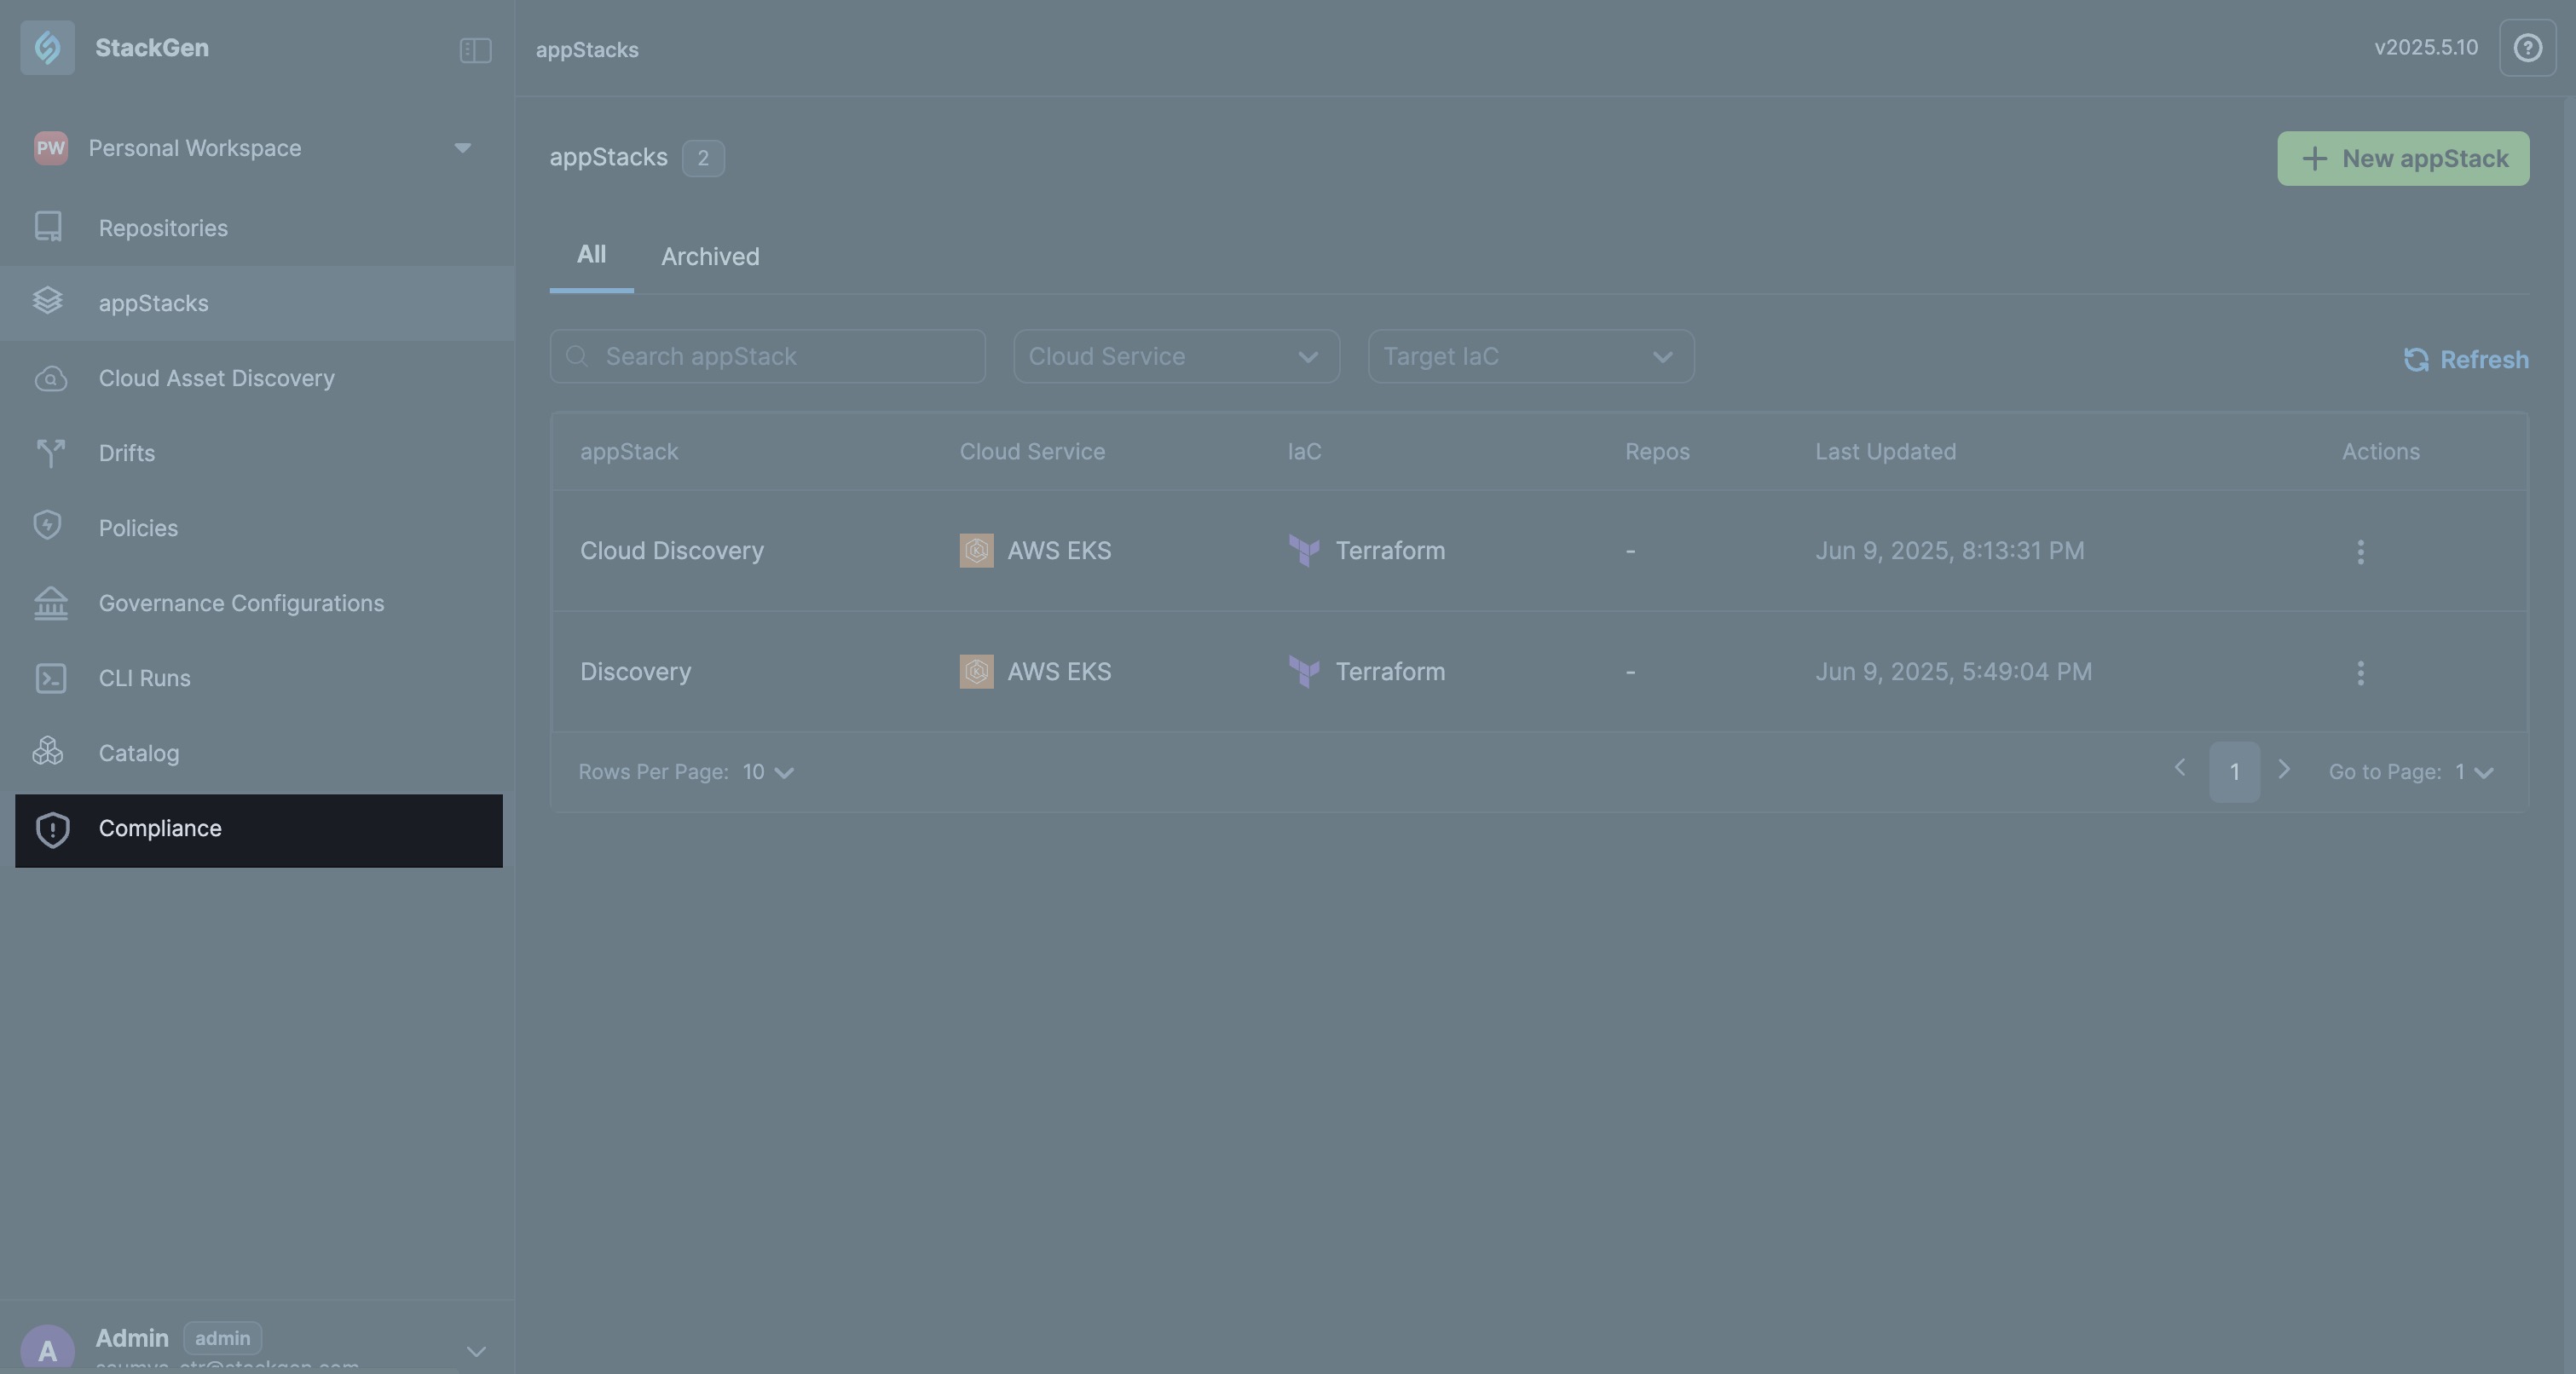Open Go to Page dropdown
This screenshot has height=1374, width=2576.
click(2474, 772)
